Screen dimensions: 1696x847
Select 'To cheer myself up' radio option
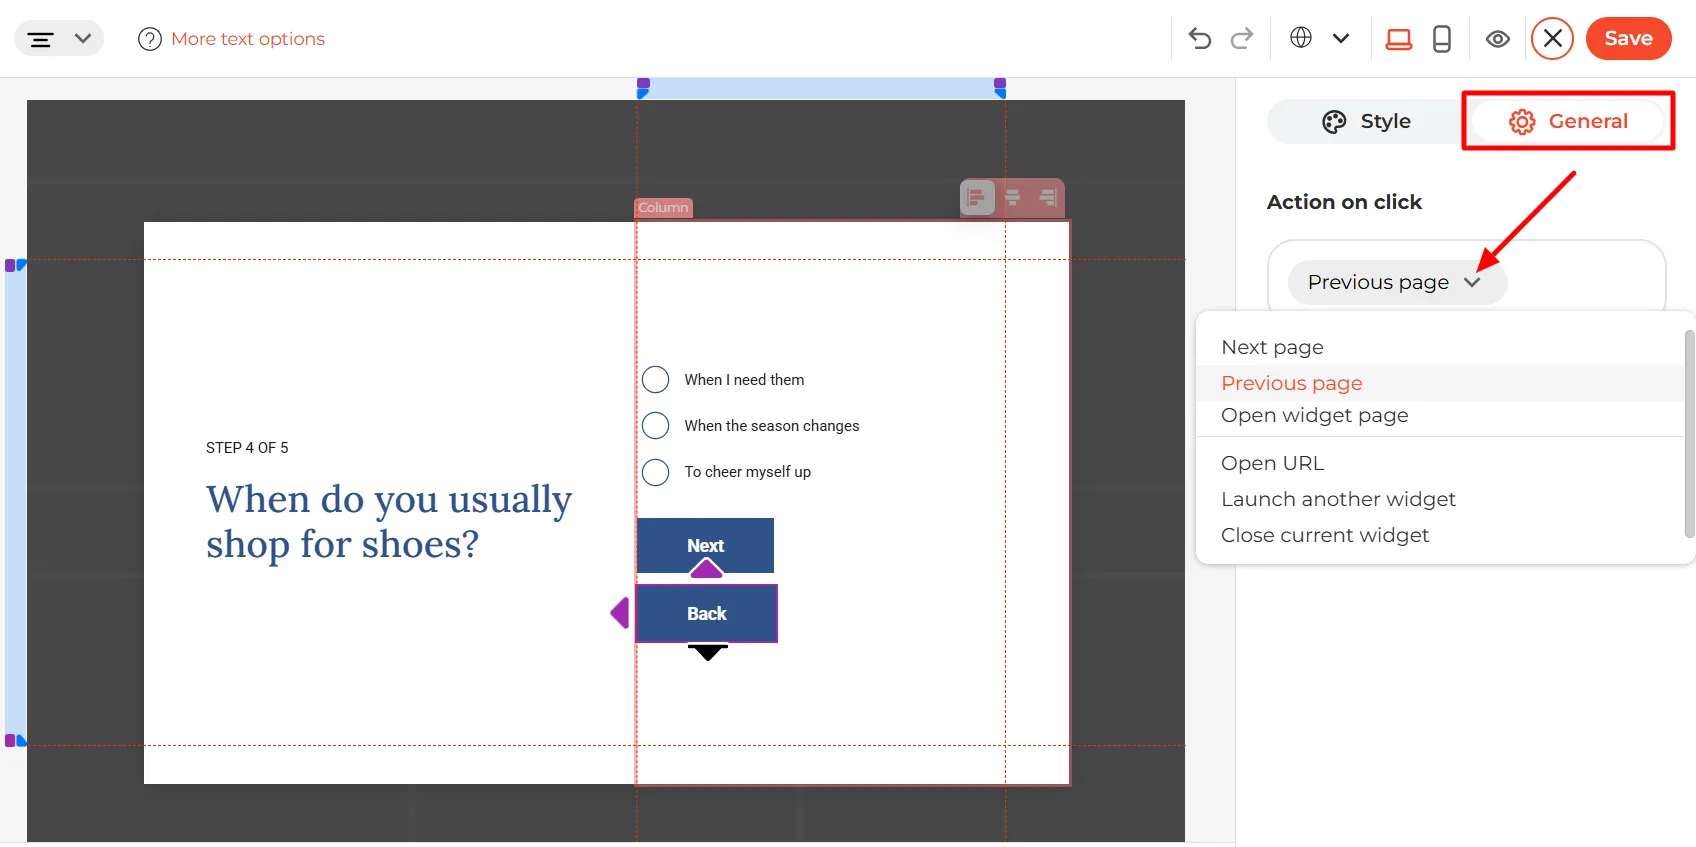[x=655, y=472]
